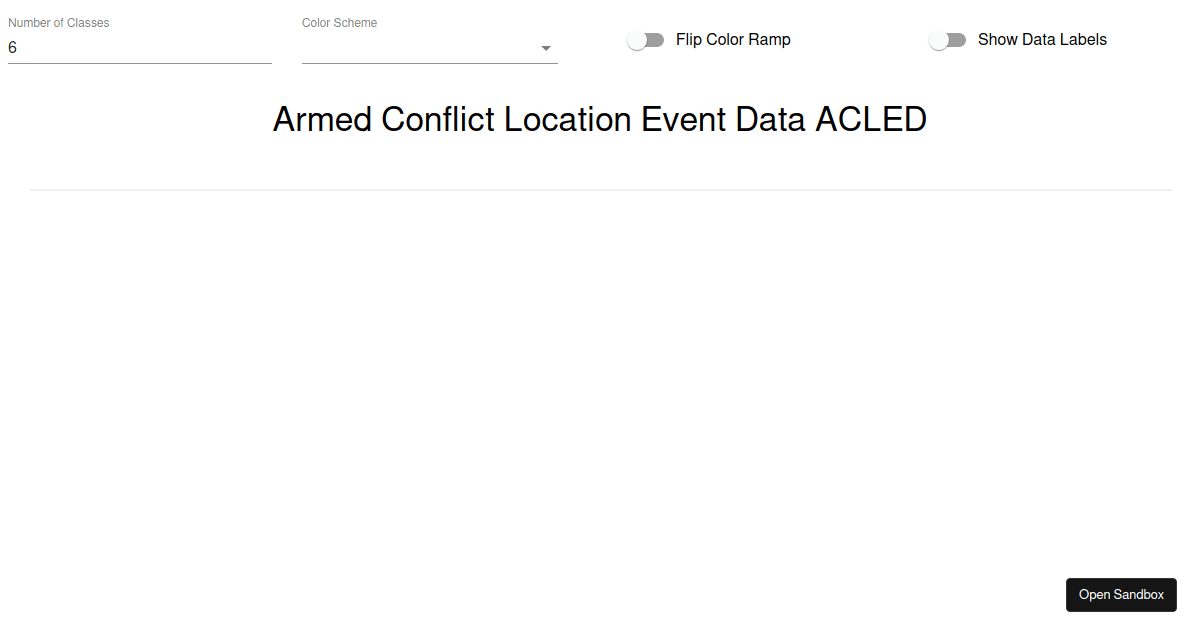Enable the Show Data Labels switch
Screen dimensions: 1200x630
tap(948, 40)
